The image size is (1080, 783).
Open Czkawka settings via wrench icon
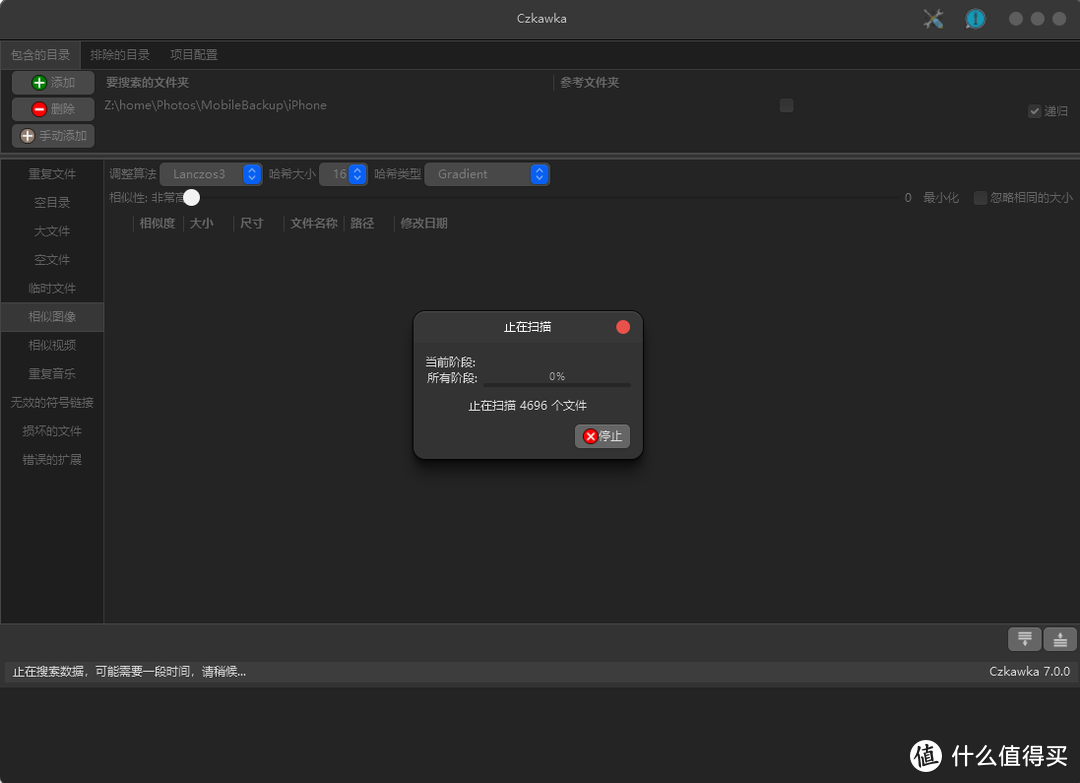[x=933, y=18]
